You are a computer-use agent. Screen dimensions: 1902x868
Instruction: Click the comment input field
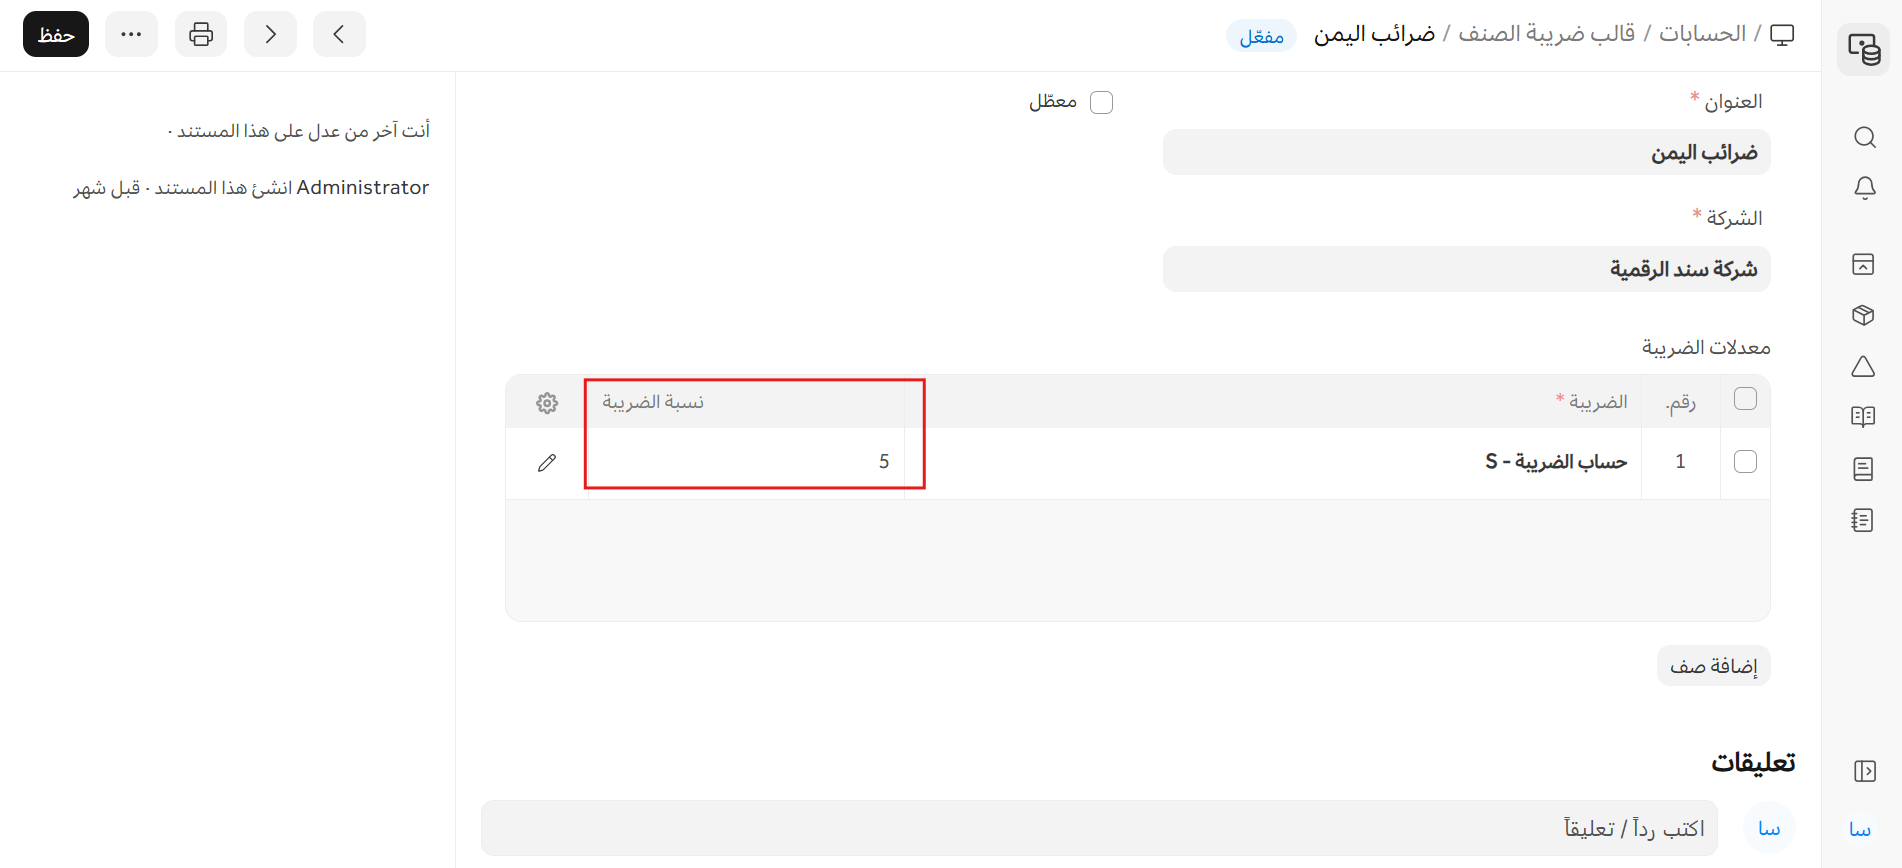1098,828
